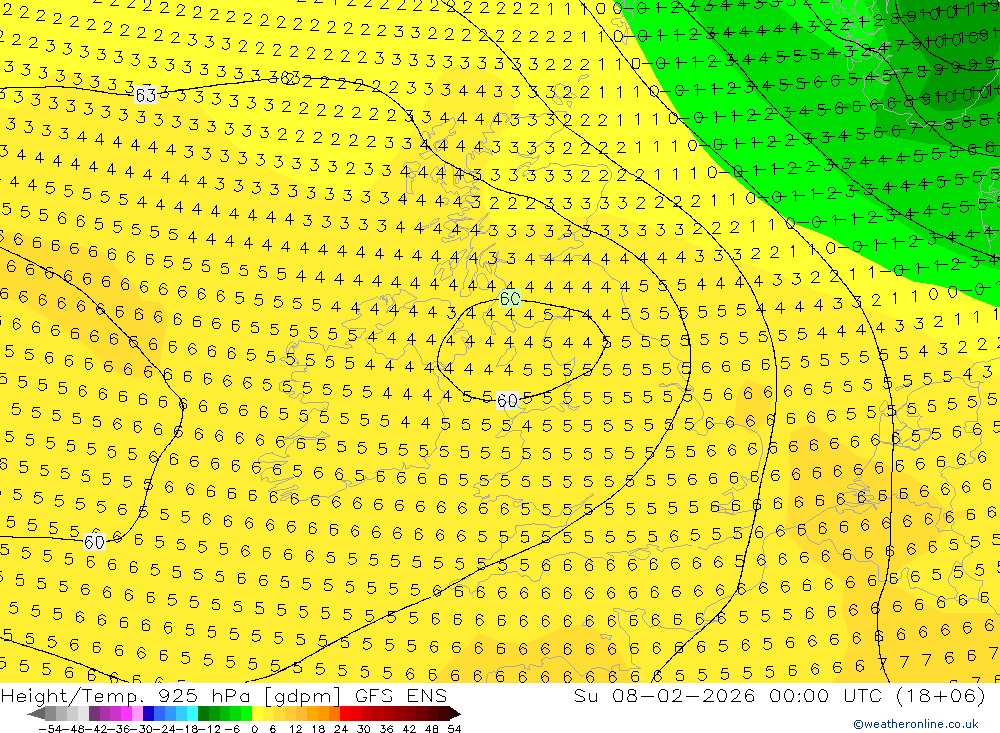This screenshot has height=733, width=1000.
Task: Click the 63 contour height label
Action: 146,95
